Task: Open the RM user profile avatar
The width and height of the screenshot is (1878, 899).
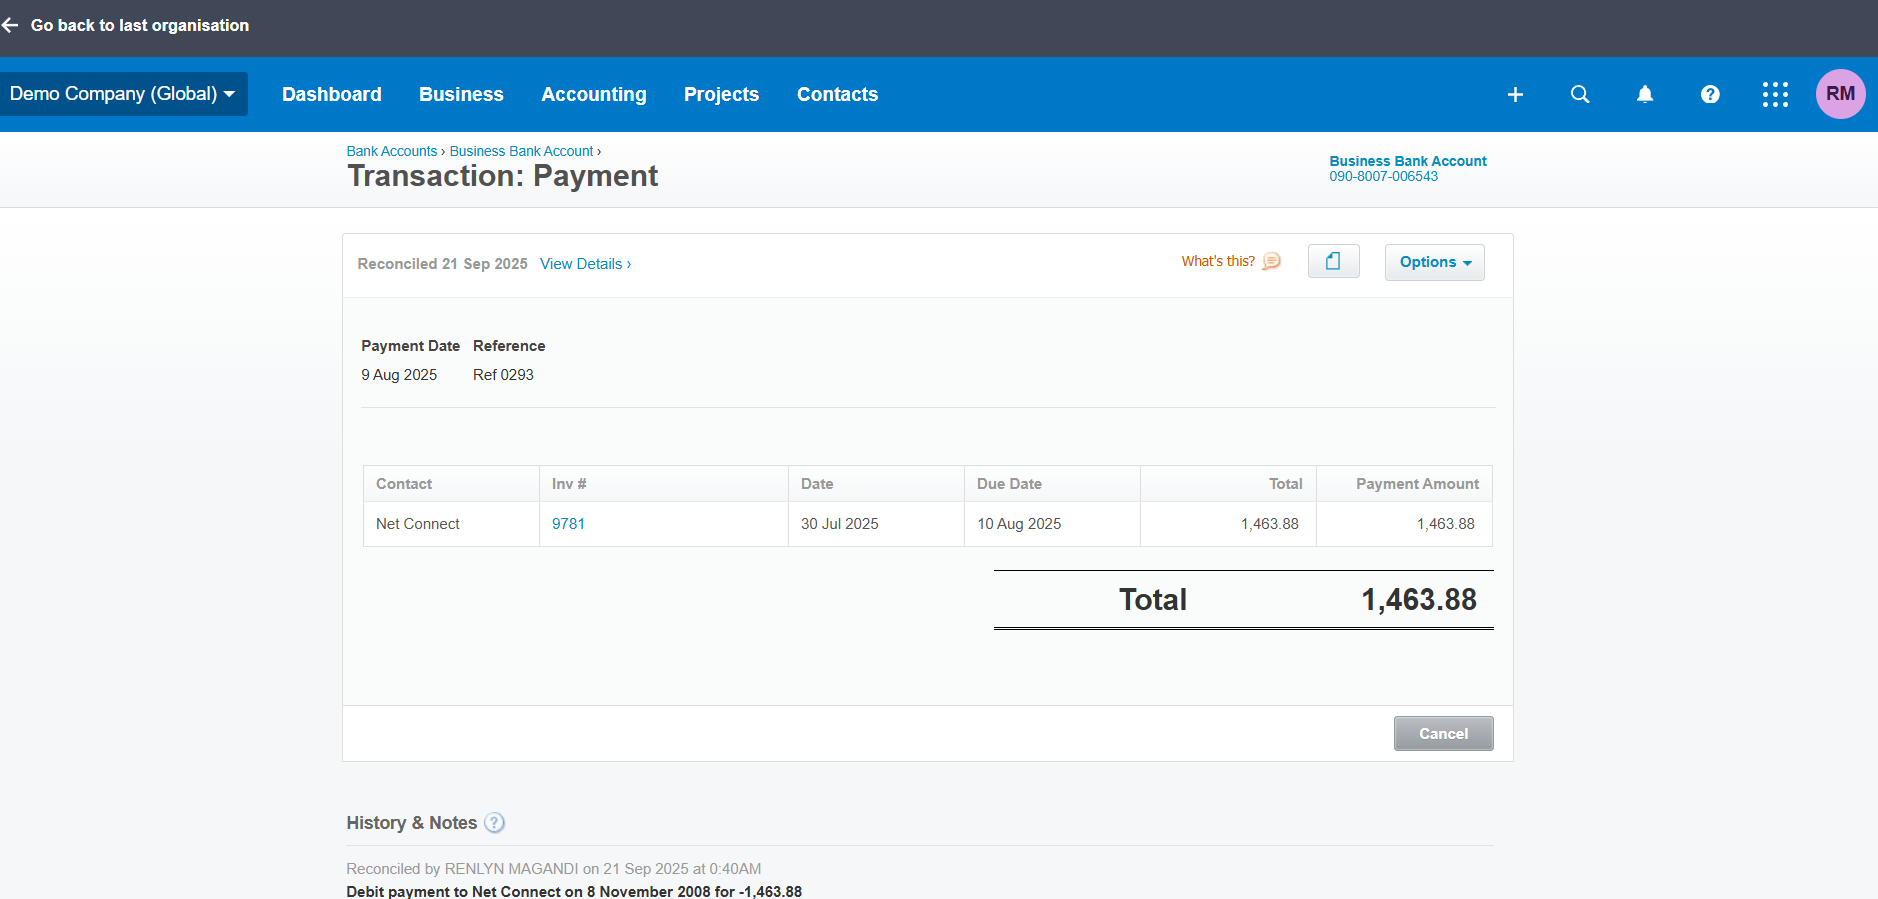Action: [x=1840, y=94]
